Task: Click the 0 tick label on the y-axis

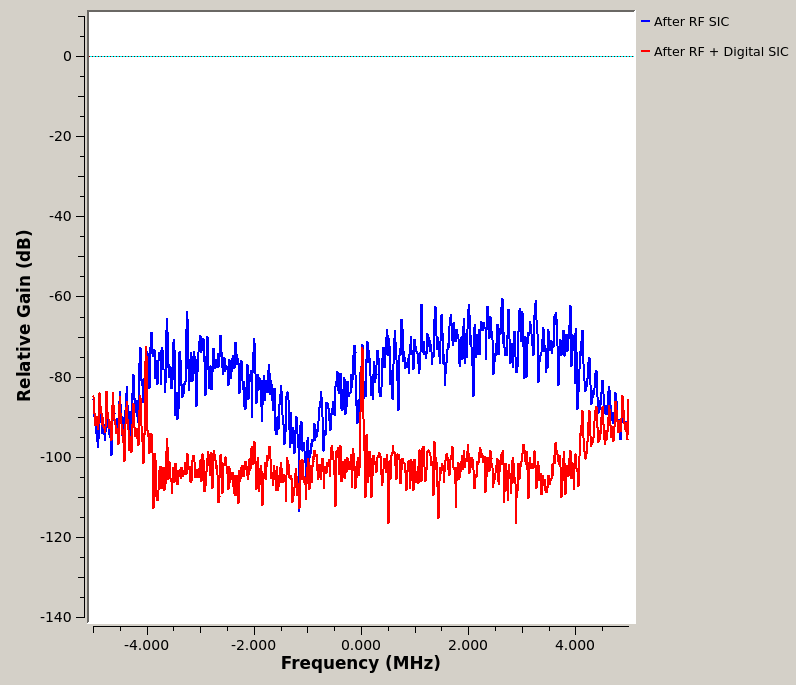Action: (x=67, y=57)
